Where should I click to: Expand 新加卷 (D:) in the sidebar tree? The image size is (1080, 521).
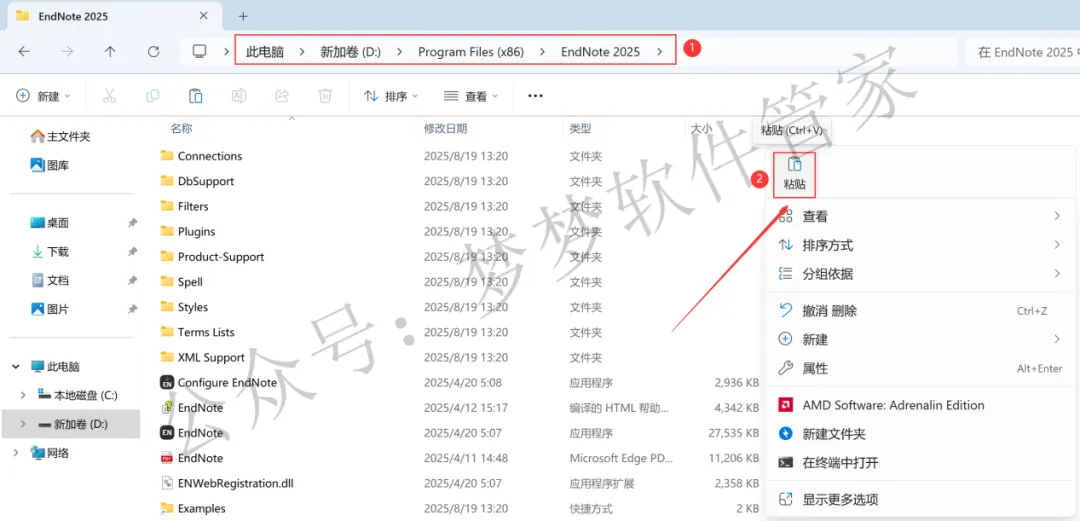click(x=23, y=424)
